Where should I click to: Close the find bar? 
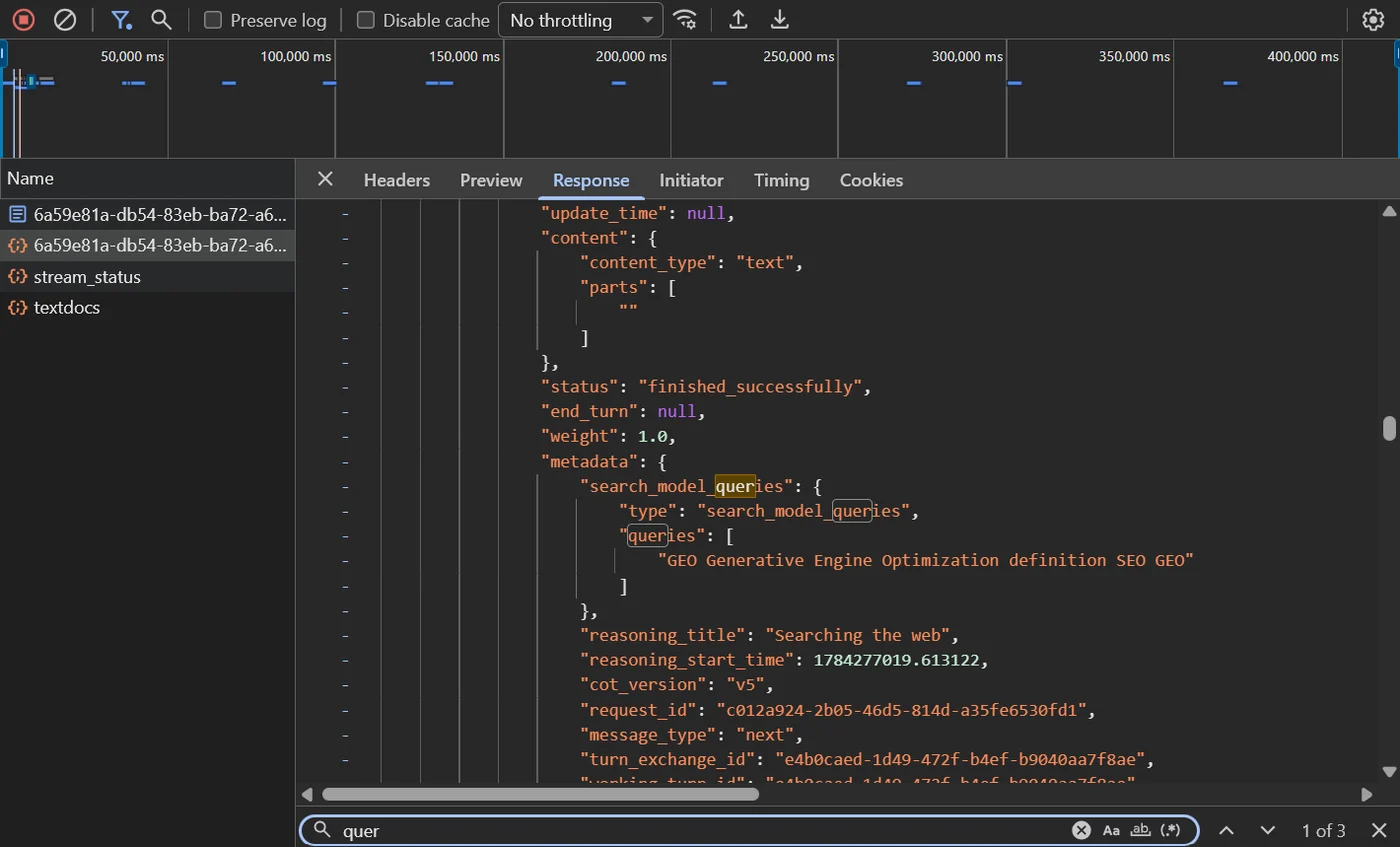point(1378,830)
